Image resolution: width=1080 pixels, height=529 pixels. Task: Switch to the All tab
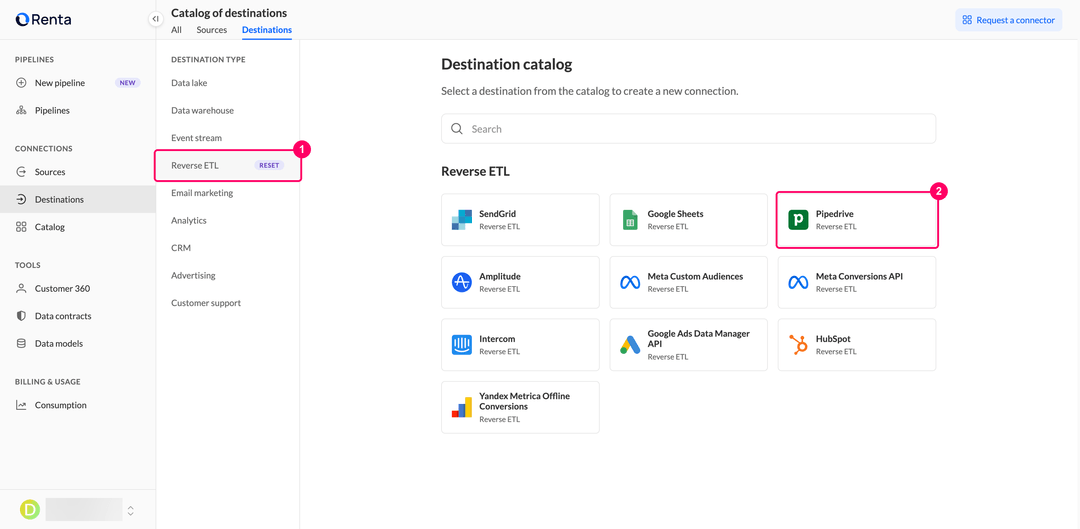tap(176, 30)
